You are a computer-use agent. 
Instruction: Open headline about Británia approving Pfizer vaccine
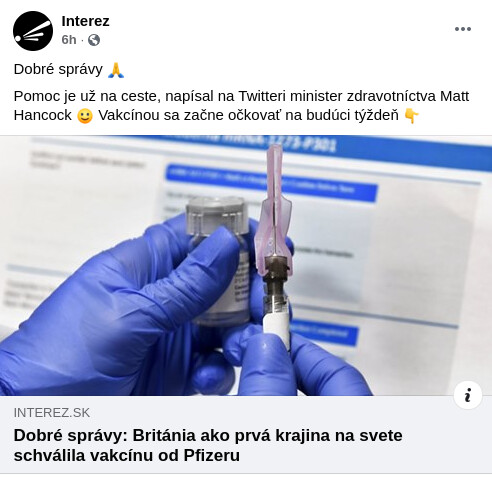point(208,445)
